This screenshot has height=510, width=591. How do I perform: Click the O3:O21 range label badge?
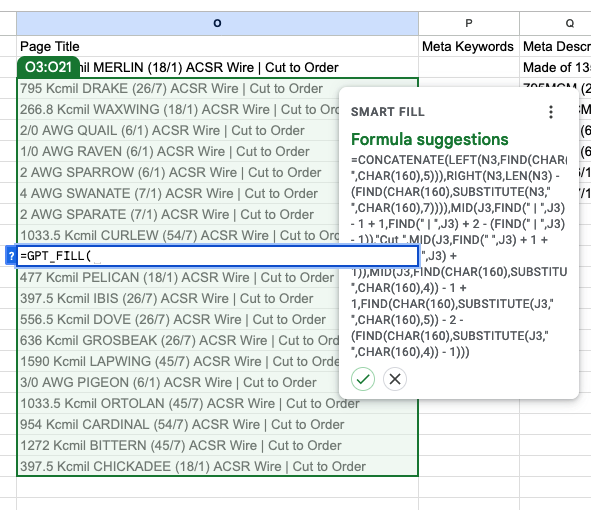coord(48,67)
